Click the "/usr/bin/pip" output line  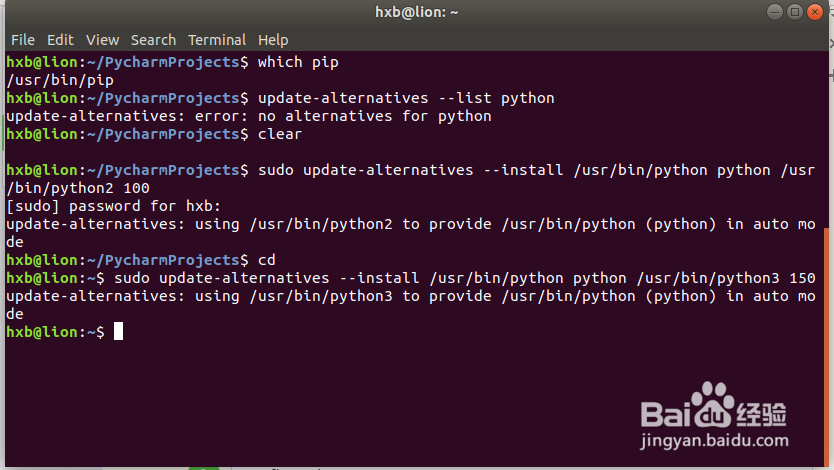60,80
